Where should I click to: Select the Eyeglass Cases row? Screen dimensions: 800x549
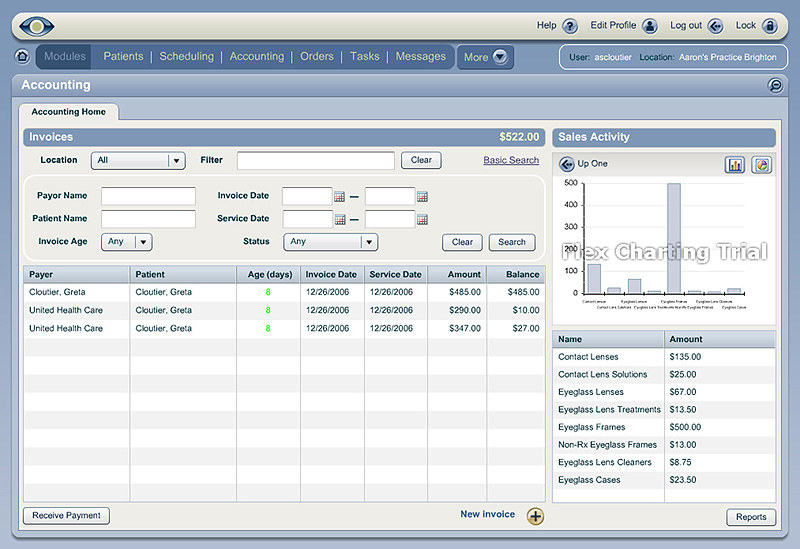664,480
